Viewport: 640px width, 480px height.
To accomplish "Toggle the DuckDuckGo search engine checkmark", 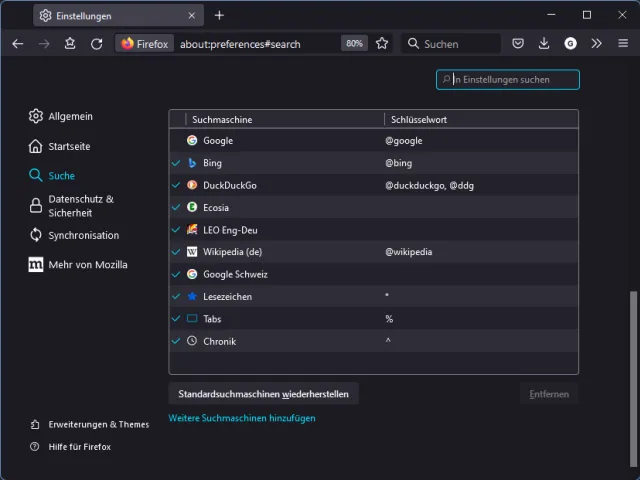I will pyautogui.click(x=176, y=185).
